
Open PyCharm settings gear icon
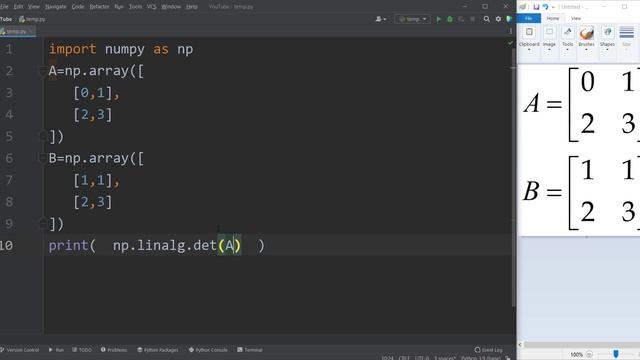pos(498,19)
